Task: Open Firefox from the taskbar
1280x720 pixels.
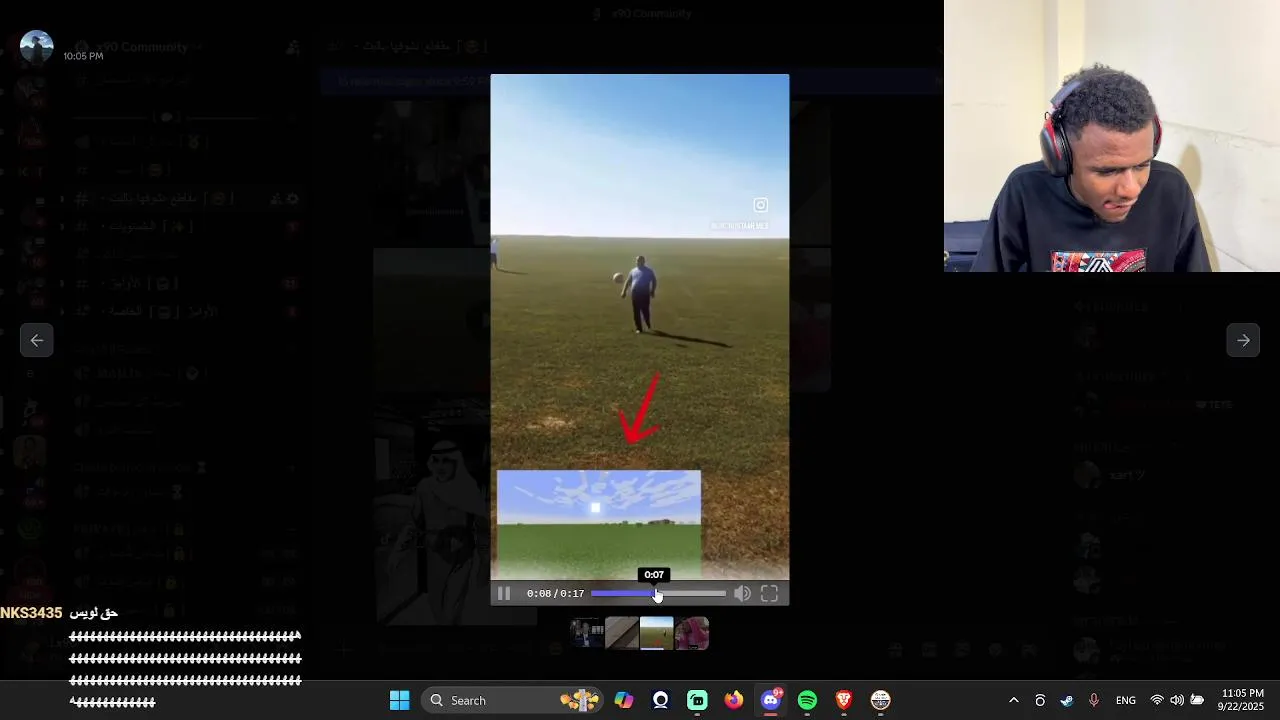Action: pos(734,700)
